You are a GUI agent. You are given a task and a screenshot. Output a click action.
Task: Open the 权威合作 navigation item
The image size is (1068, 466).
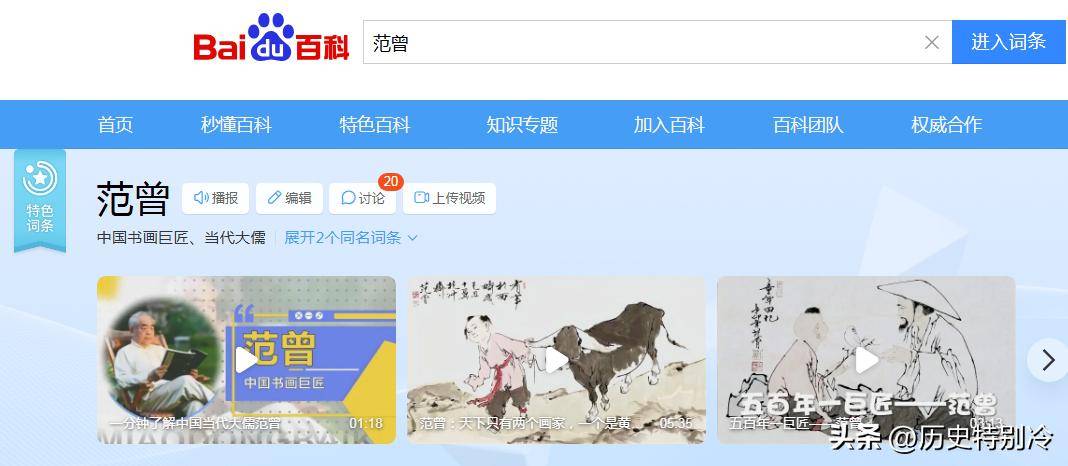click(x=946, y=125)
